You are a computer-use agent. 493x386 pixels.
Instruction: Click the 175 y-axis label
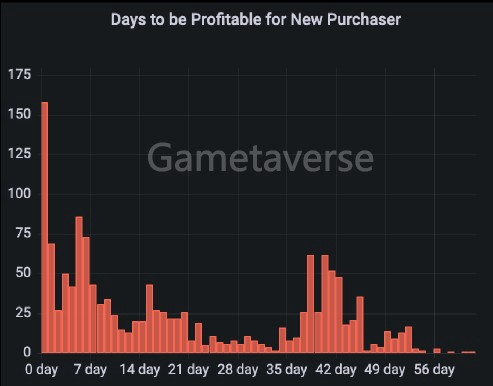[19, 74]
